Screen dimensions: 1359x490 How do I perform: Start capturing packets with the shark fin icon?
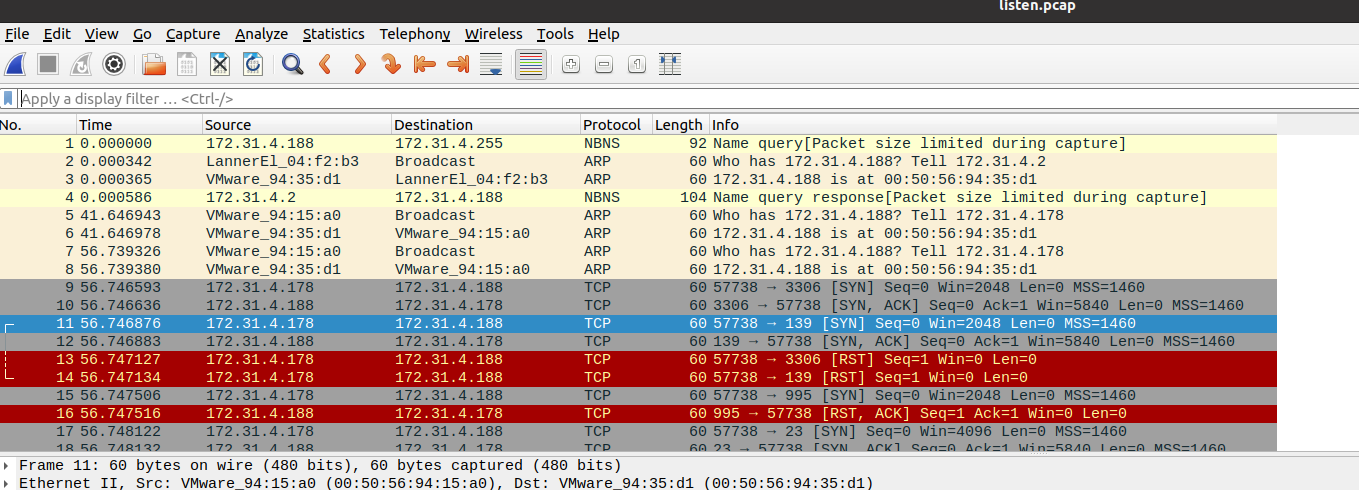pos(15,65)
